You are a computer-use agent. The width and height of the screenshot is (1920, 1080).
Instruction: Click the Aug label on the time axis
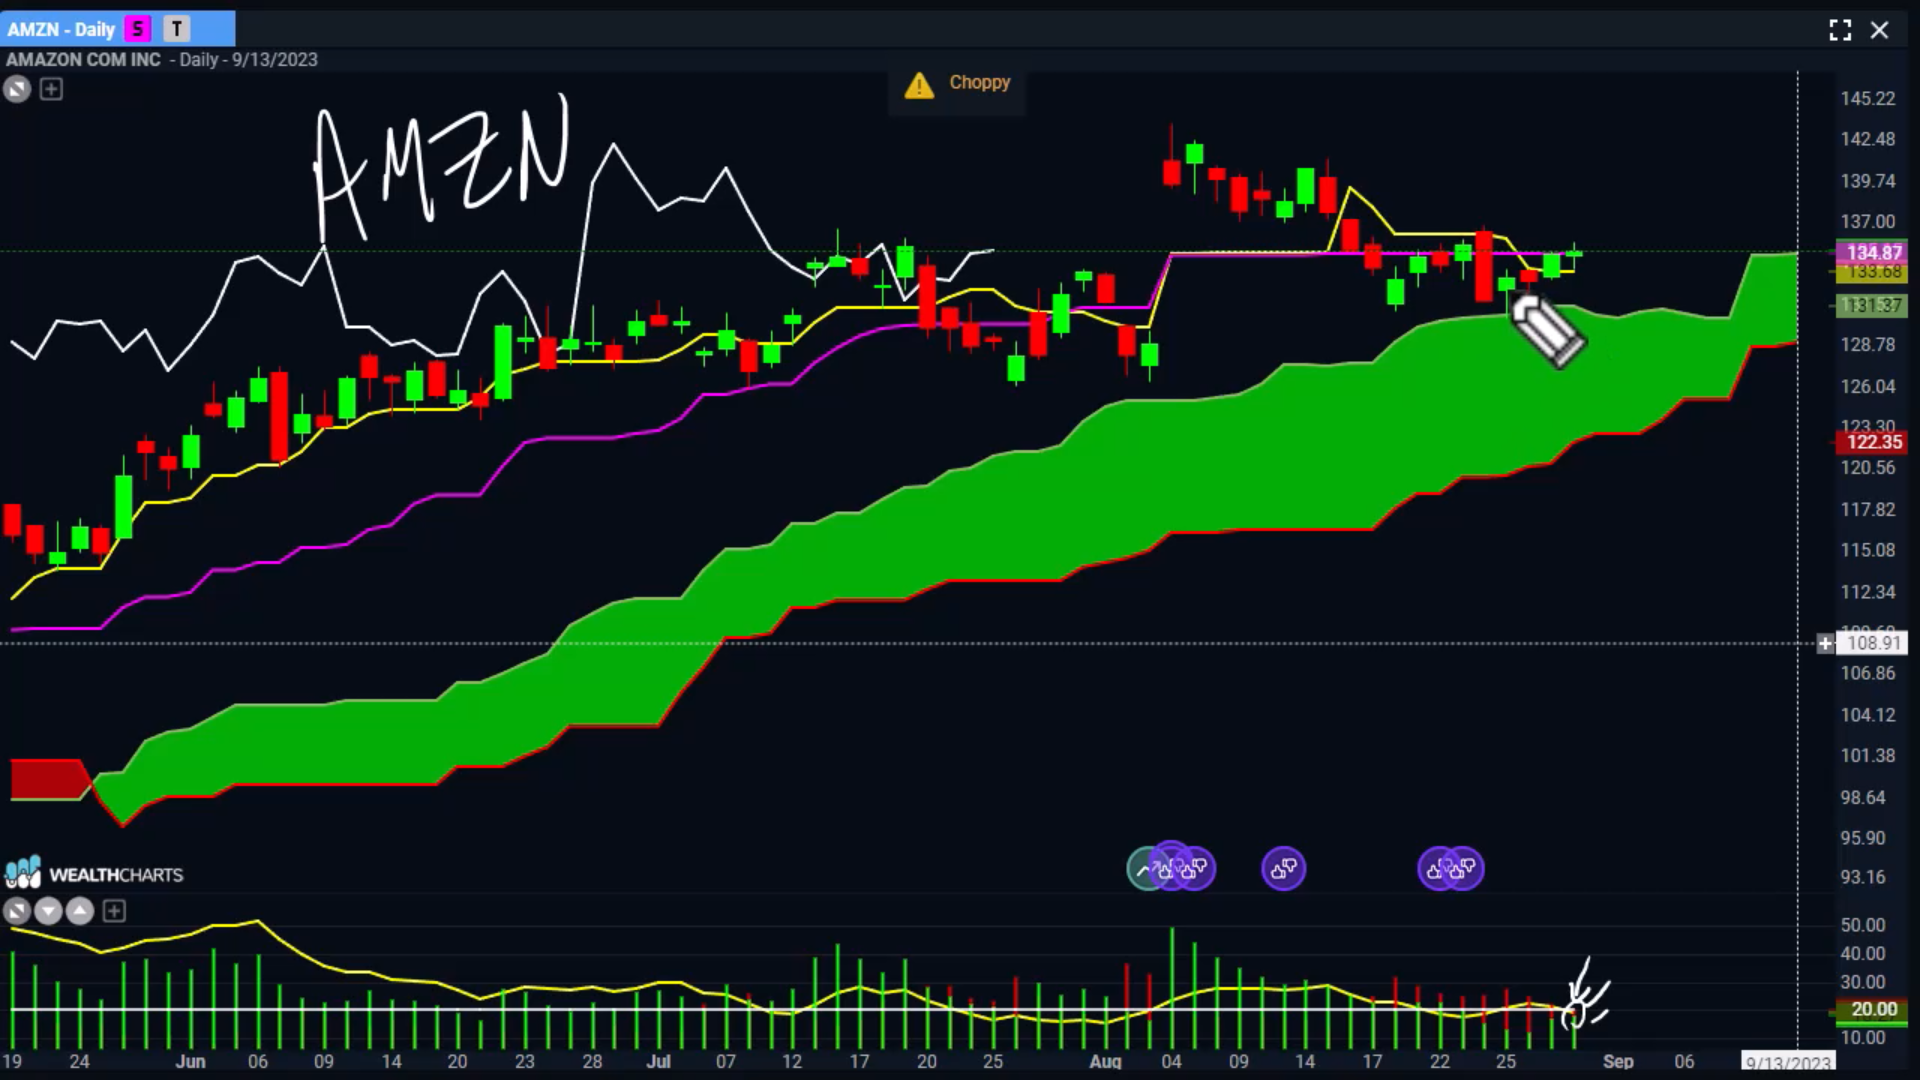[x=1105, y=1062]
